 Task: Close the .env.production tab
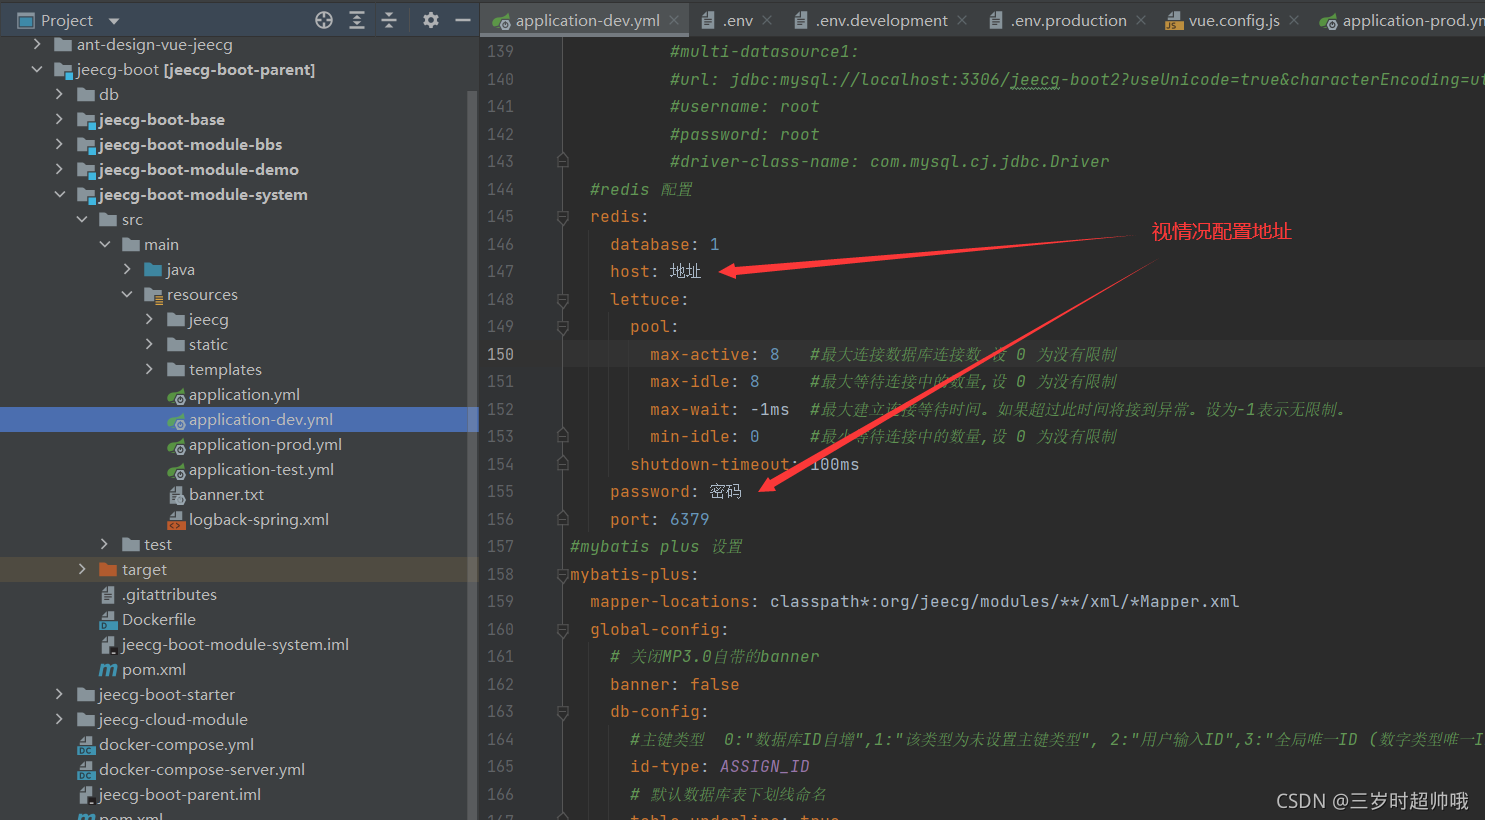pyautogui.click(x=1141, y=20)
